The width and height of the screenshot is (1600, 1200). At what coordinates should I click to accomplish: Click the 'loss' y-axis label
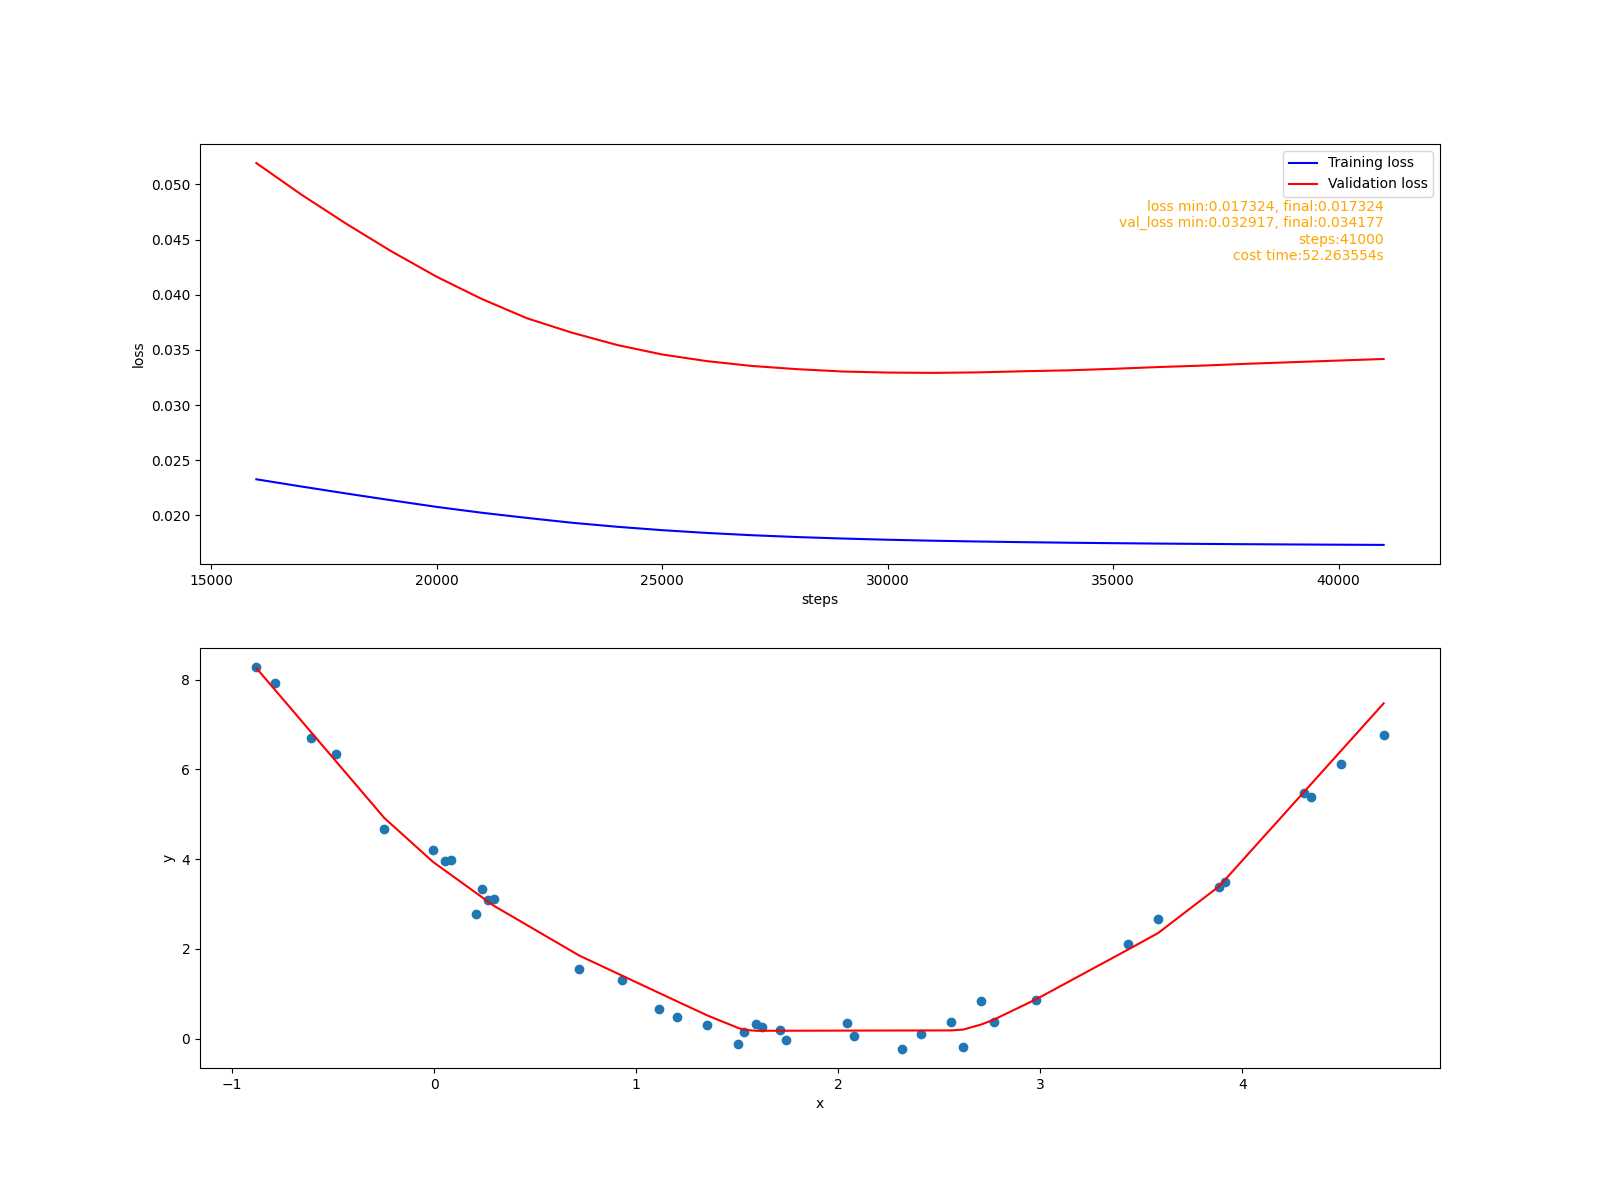pos(138,355)
